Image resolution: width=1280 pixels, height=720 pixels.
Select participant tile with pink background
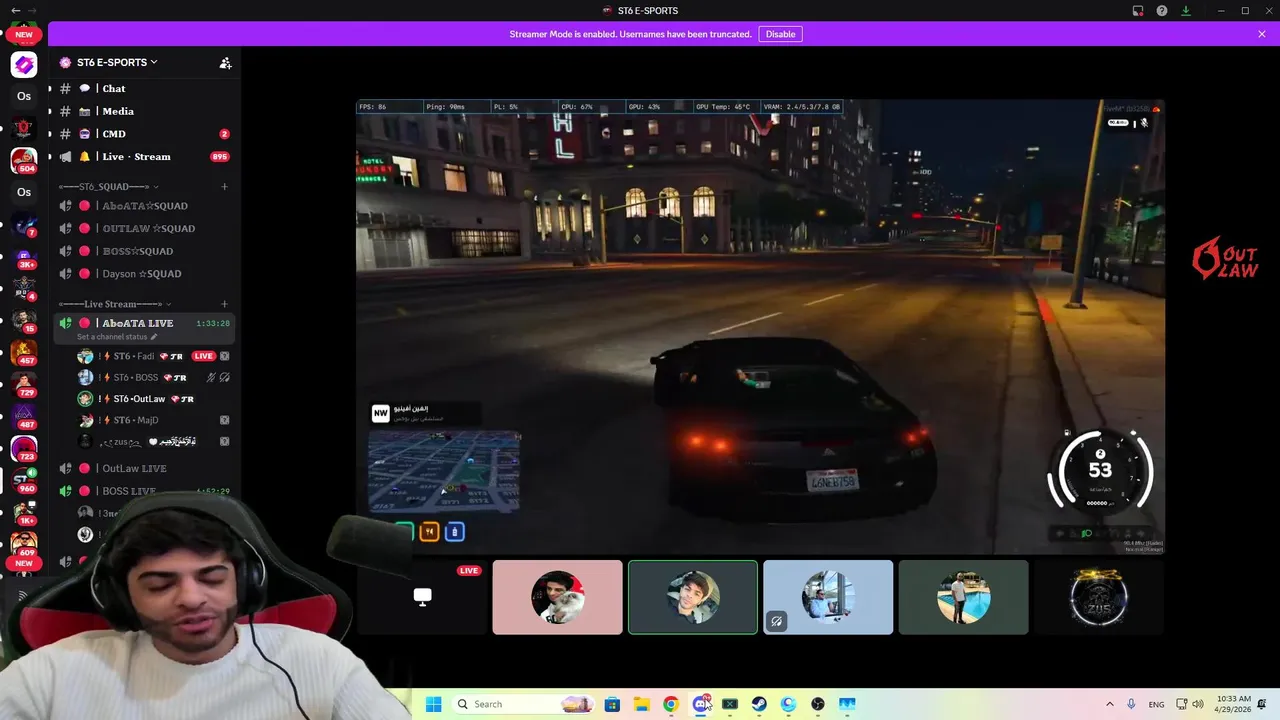[x=557, y=597]
